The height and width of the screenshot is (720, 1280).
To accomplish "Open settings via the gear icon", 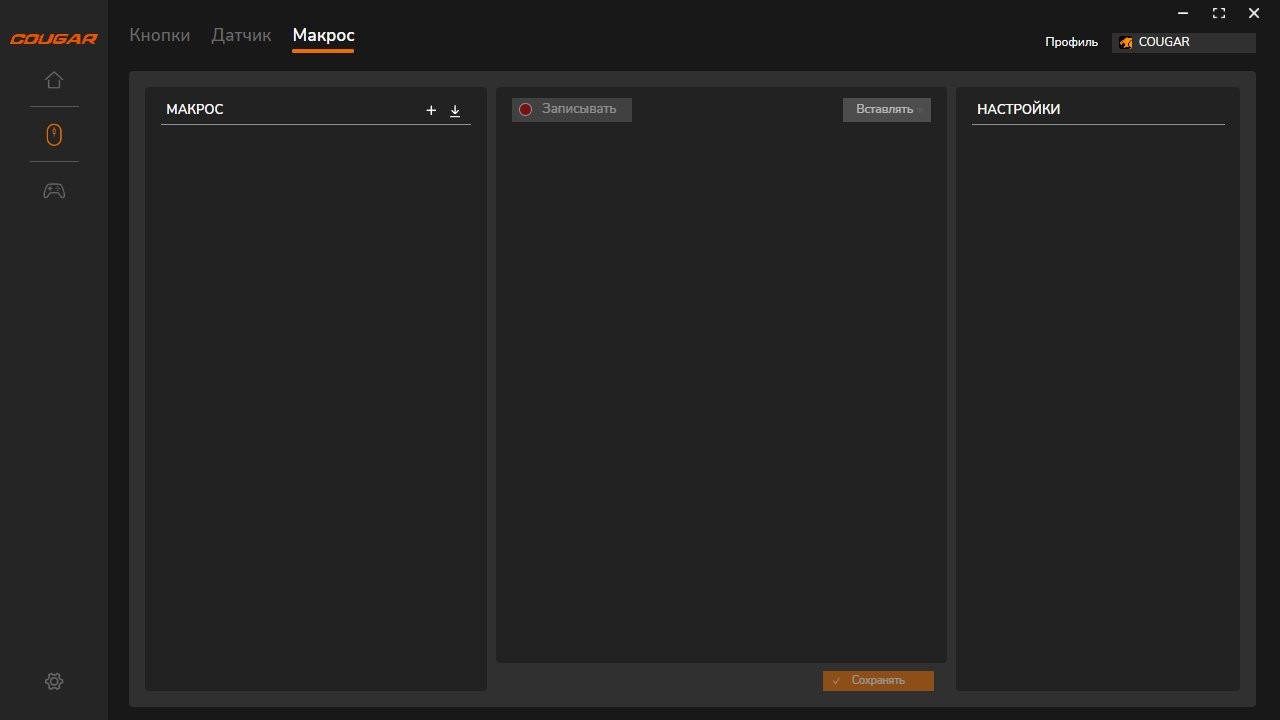I will coord(54,681).
